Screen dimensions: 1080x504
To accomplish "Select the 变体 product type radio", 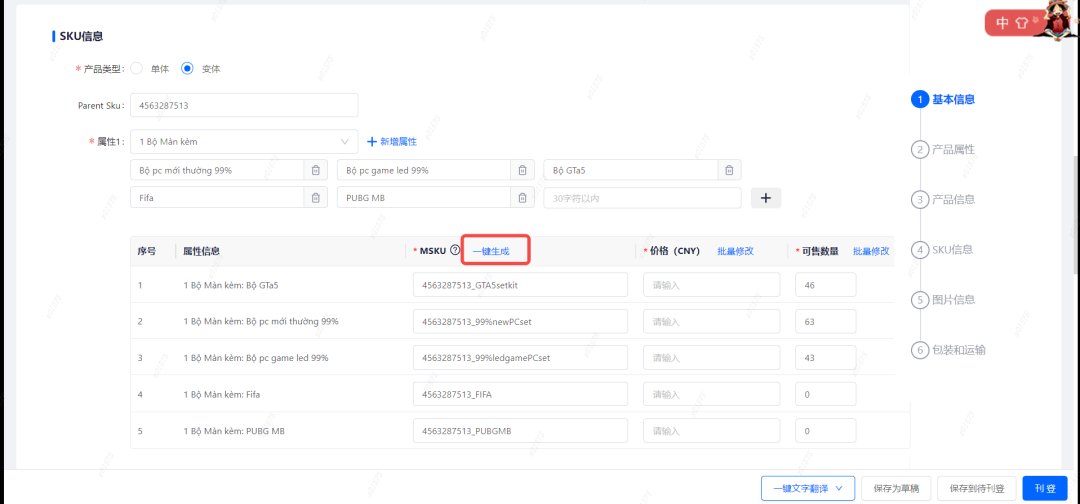I will (187, 69).
